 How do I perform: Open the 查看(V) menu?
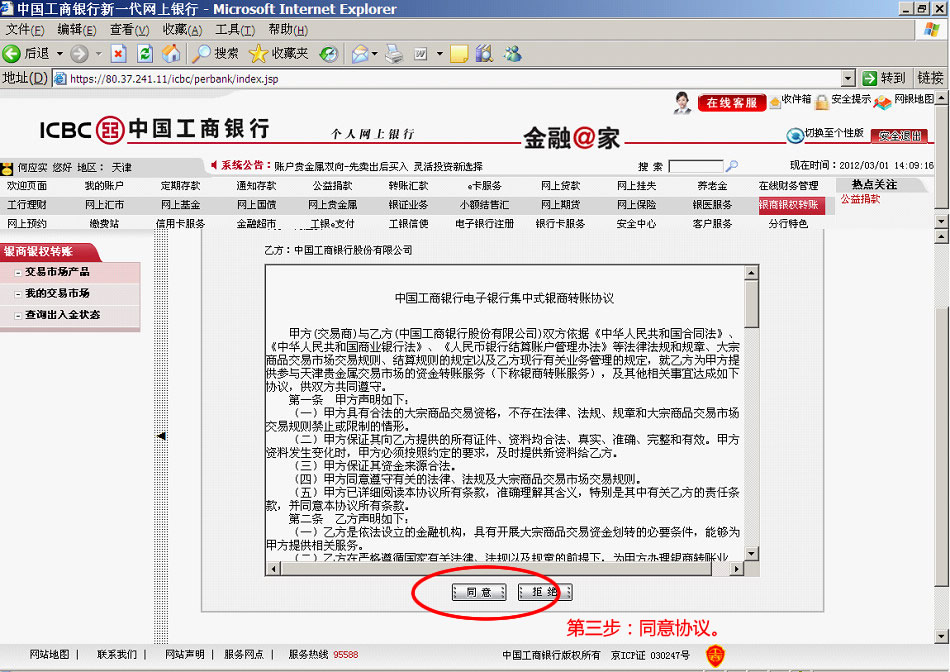coord(130,30)
